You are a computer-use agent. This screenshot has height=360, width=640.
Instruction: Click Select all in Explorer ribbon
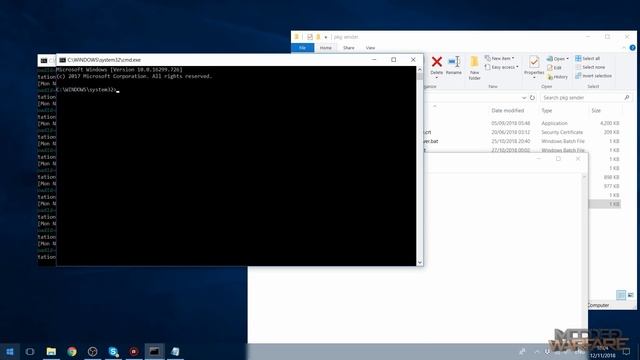[587, 58]
